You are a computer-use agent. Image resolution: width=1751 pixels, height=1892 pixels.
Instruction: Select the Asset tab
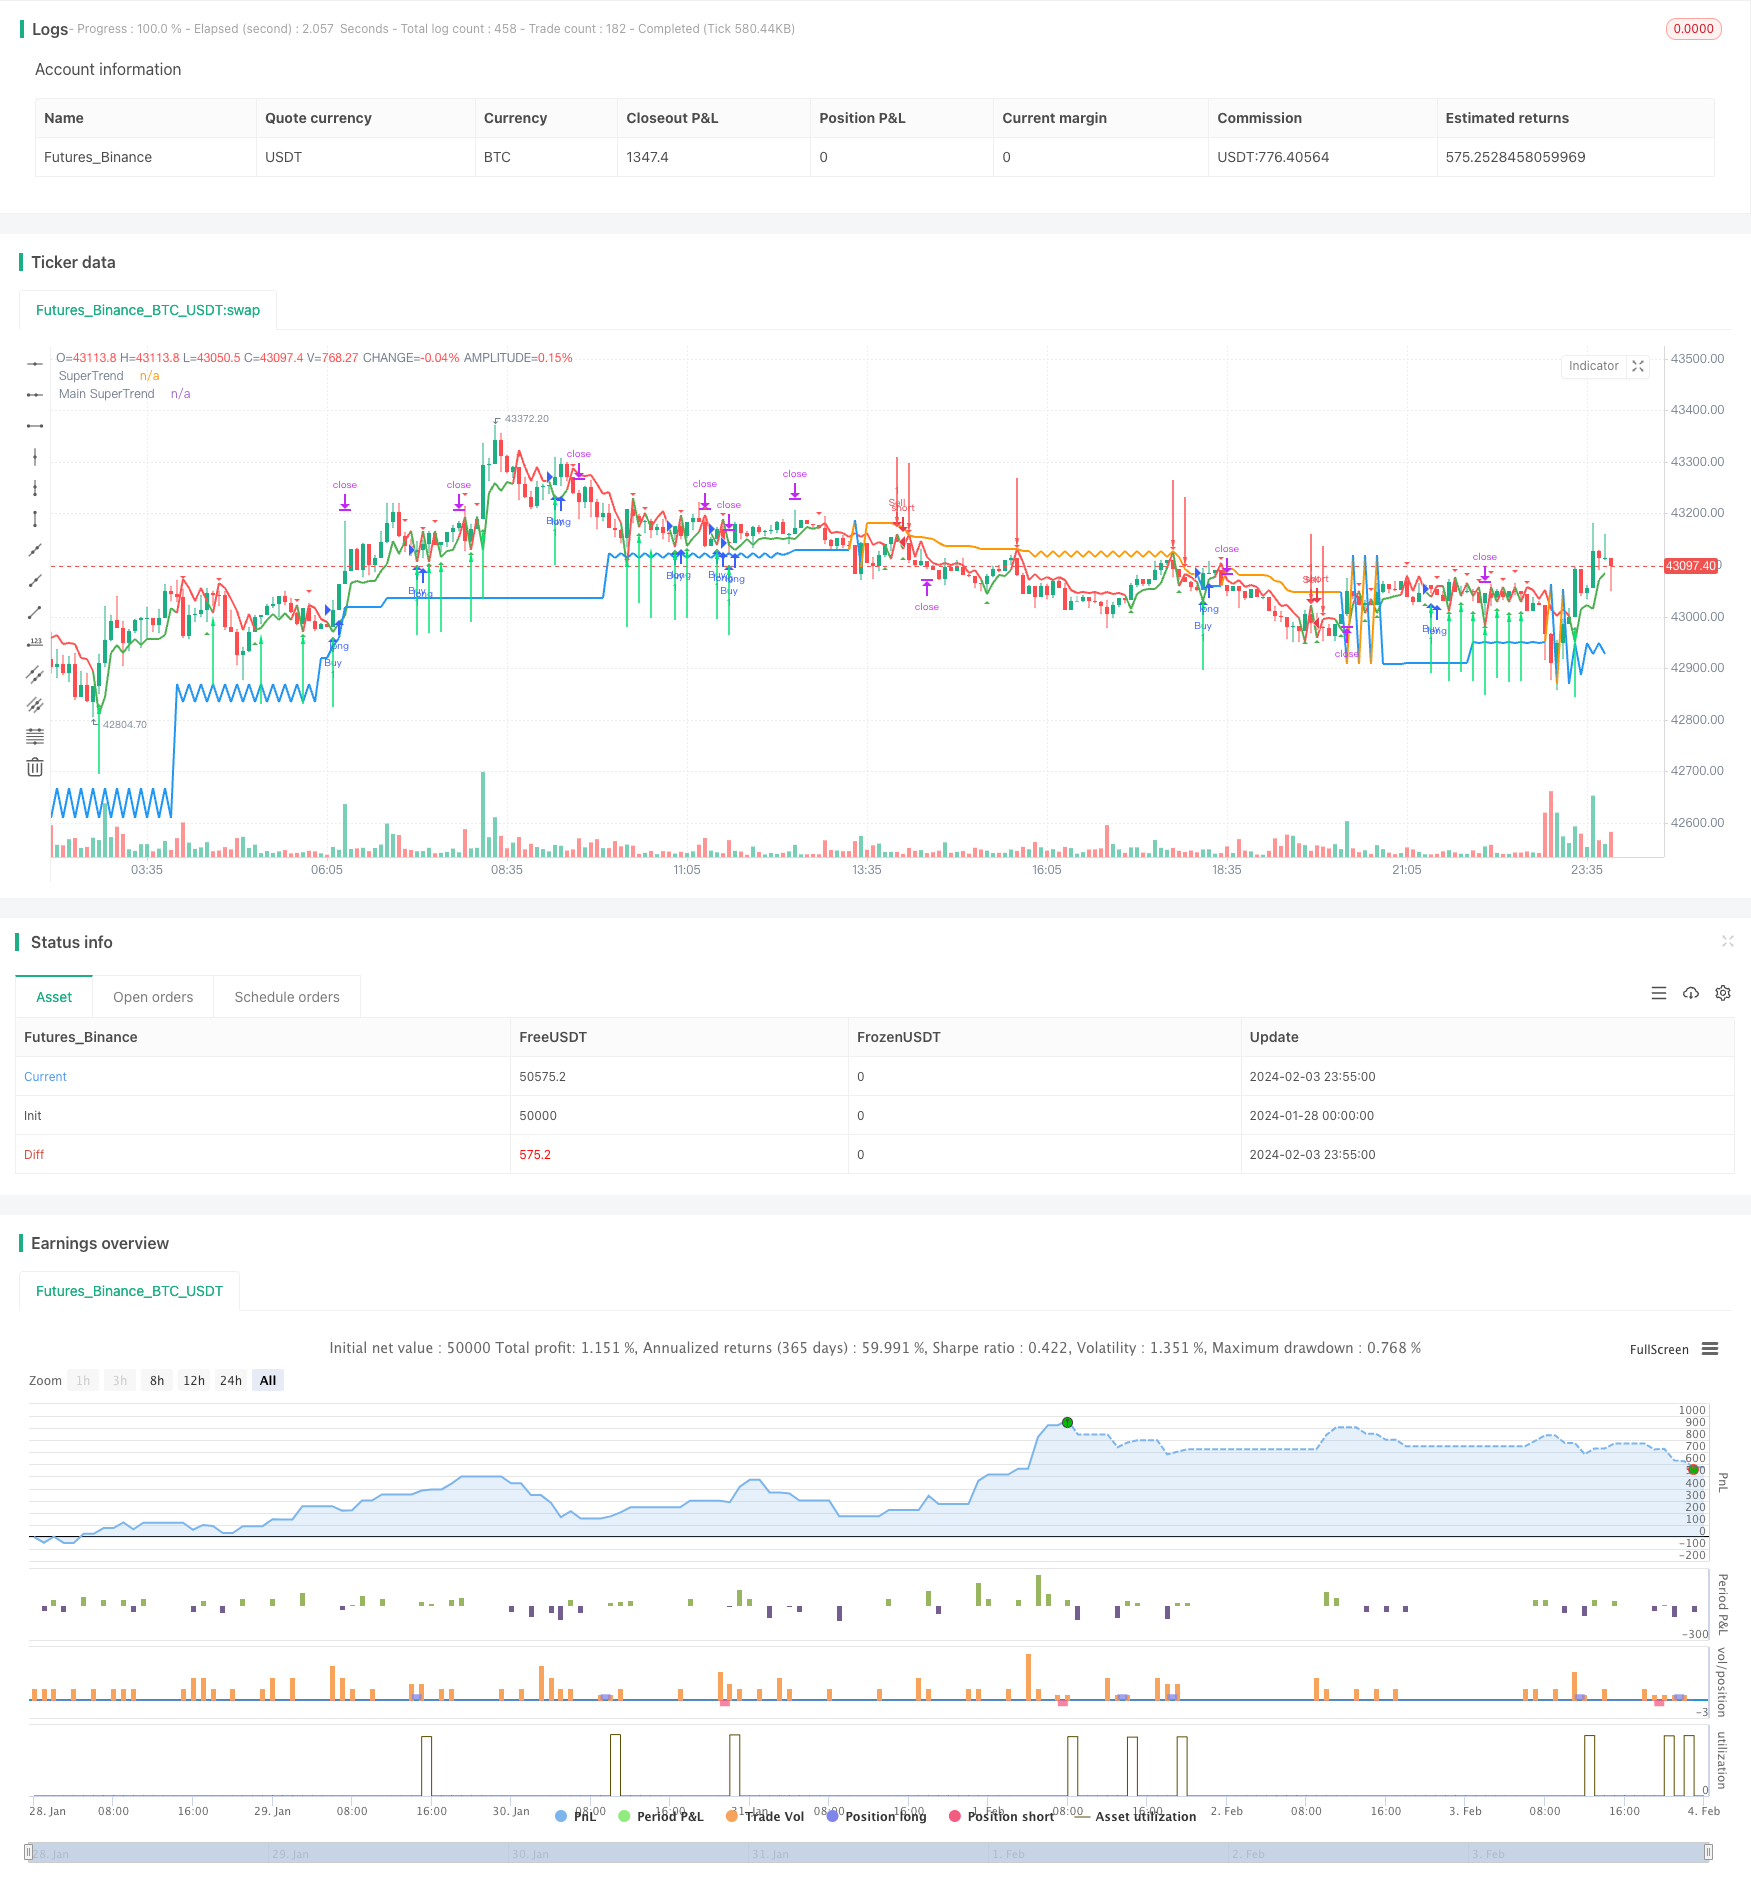pyautogui.click(x=54, y=997)
